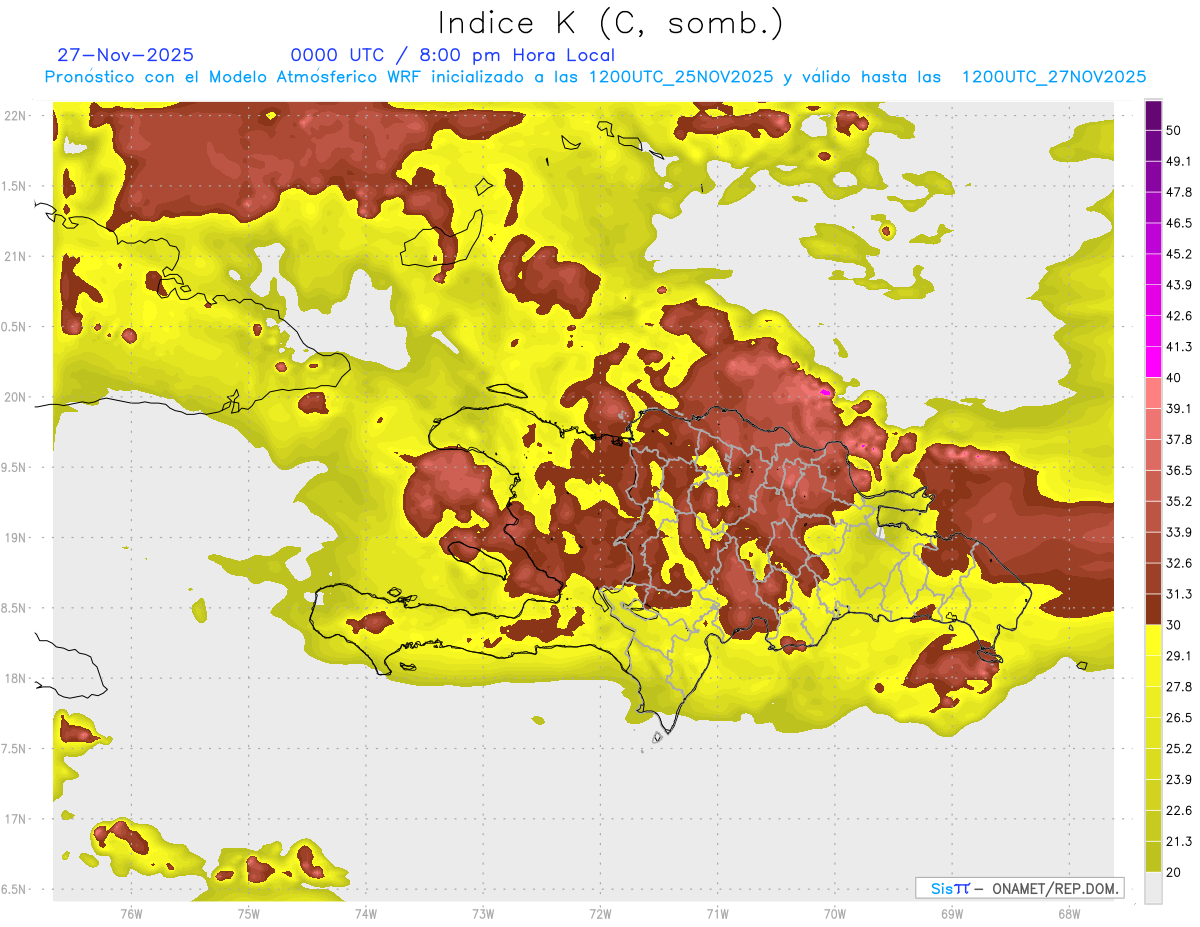Click the '21.3' colorbar value

coord(1179,842)
